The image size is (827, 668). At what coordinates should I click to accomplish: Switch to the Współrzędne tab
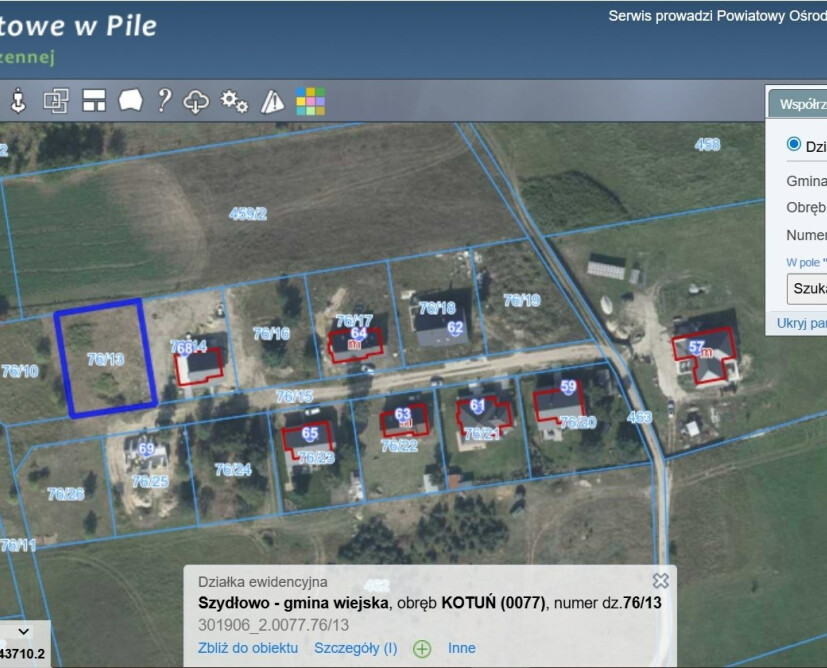click(x=800, y=103)
